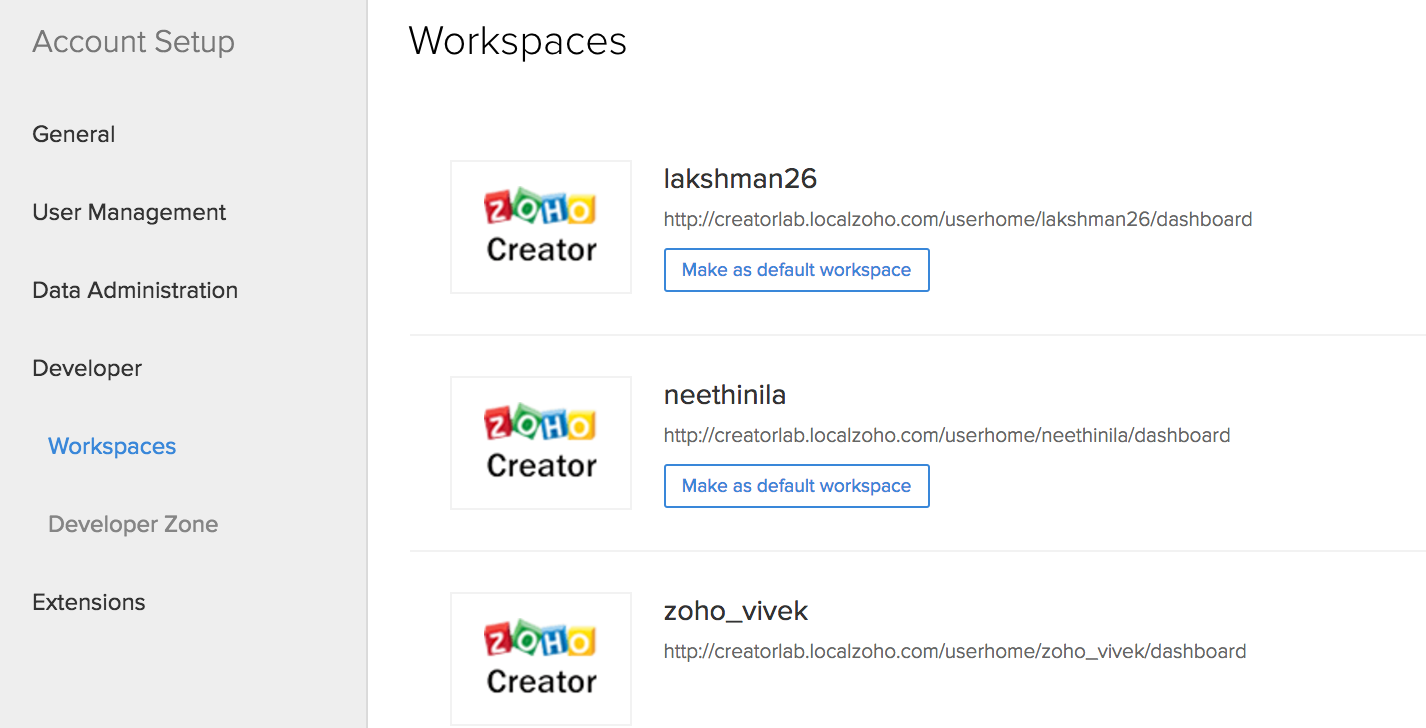
Task: Make lakshman26 the default workspace
Action: point(796,269)
